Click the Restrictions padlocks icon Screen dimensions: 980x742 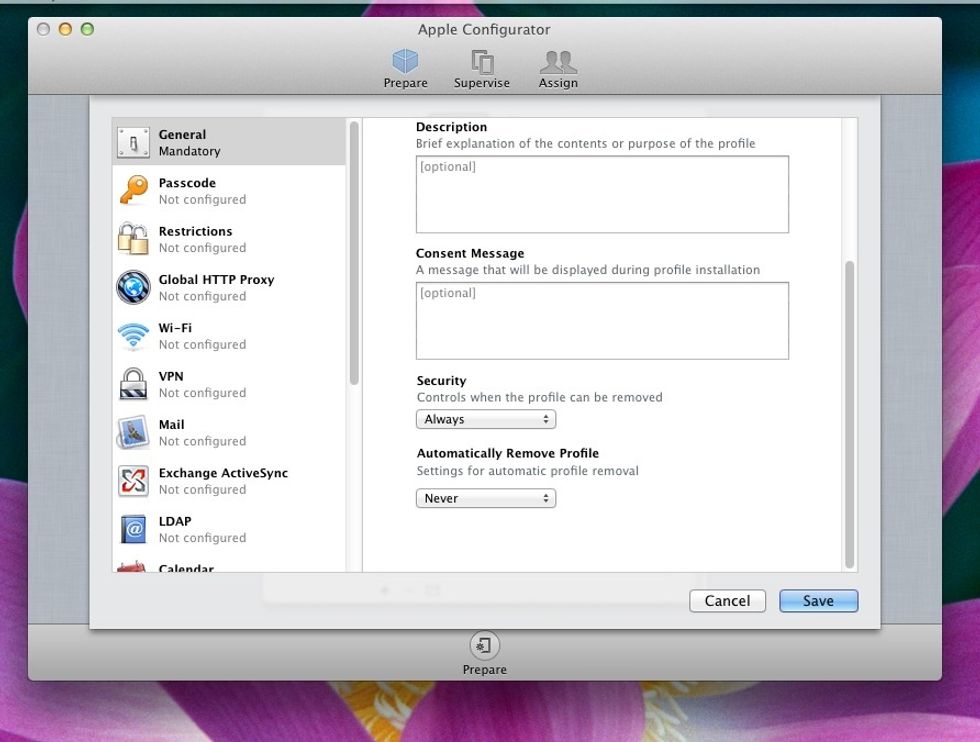pos(133,239)
